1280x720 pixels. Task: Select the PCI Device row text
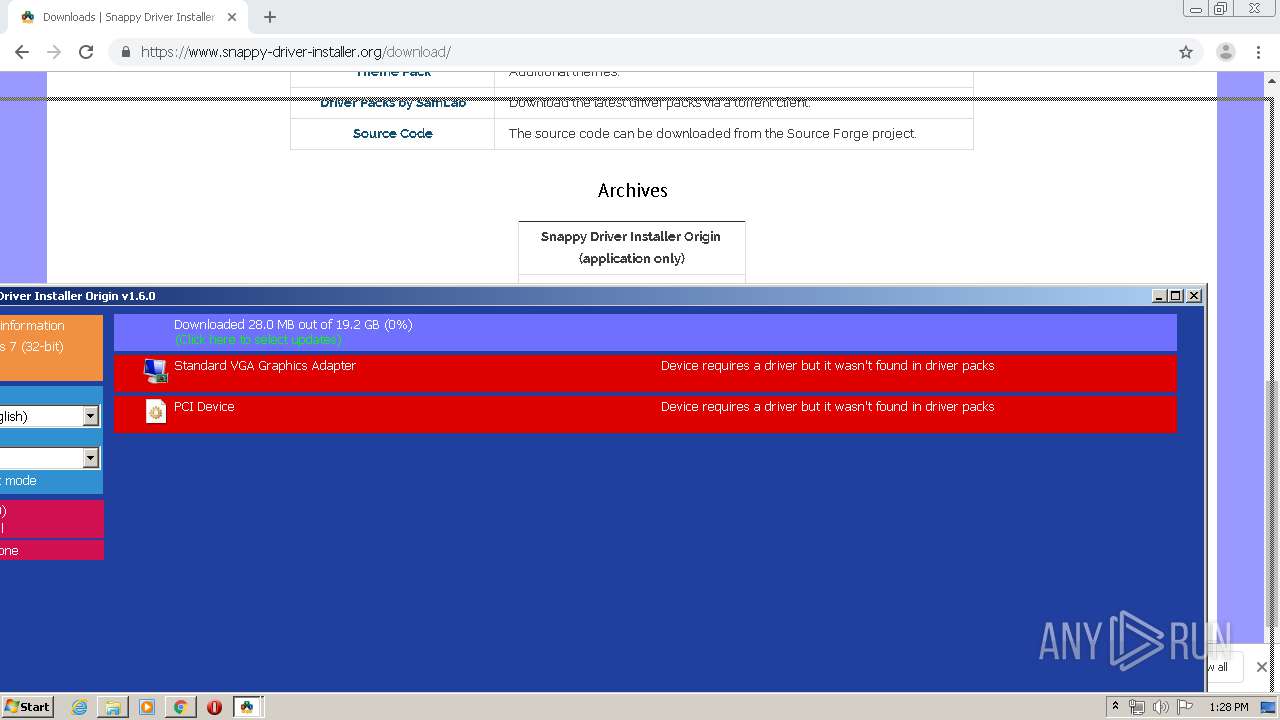point(204,407)
